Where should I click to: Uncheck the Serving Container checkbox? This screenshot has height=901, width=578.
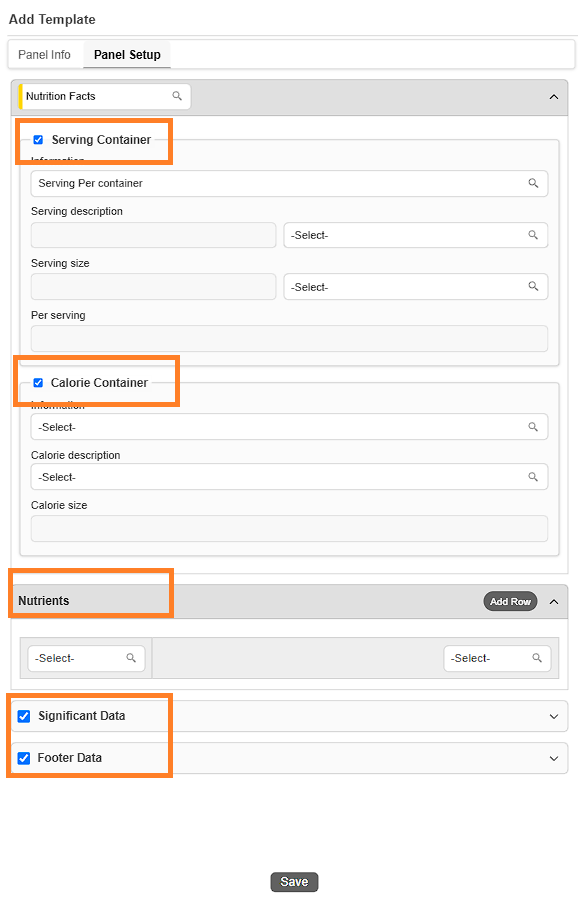click(x=38, y=140)
